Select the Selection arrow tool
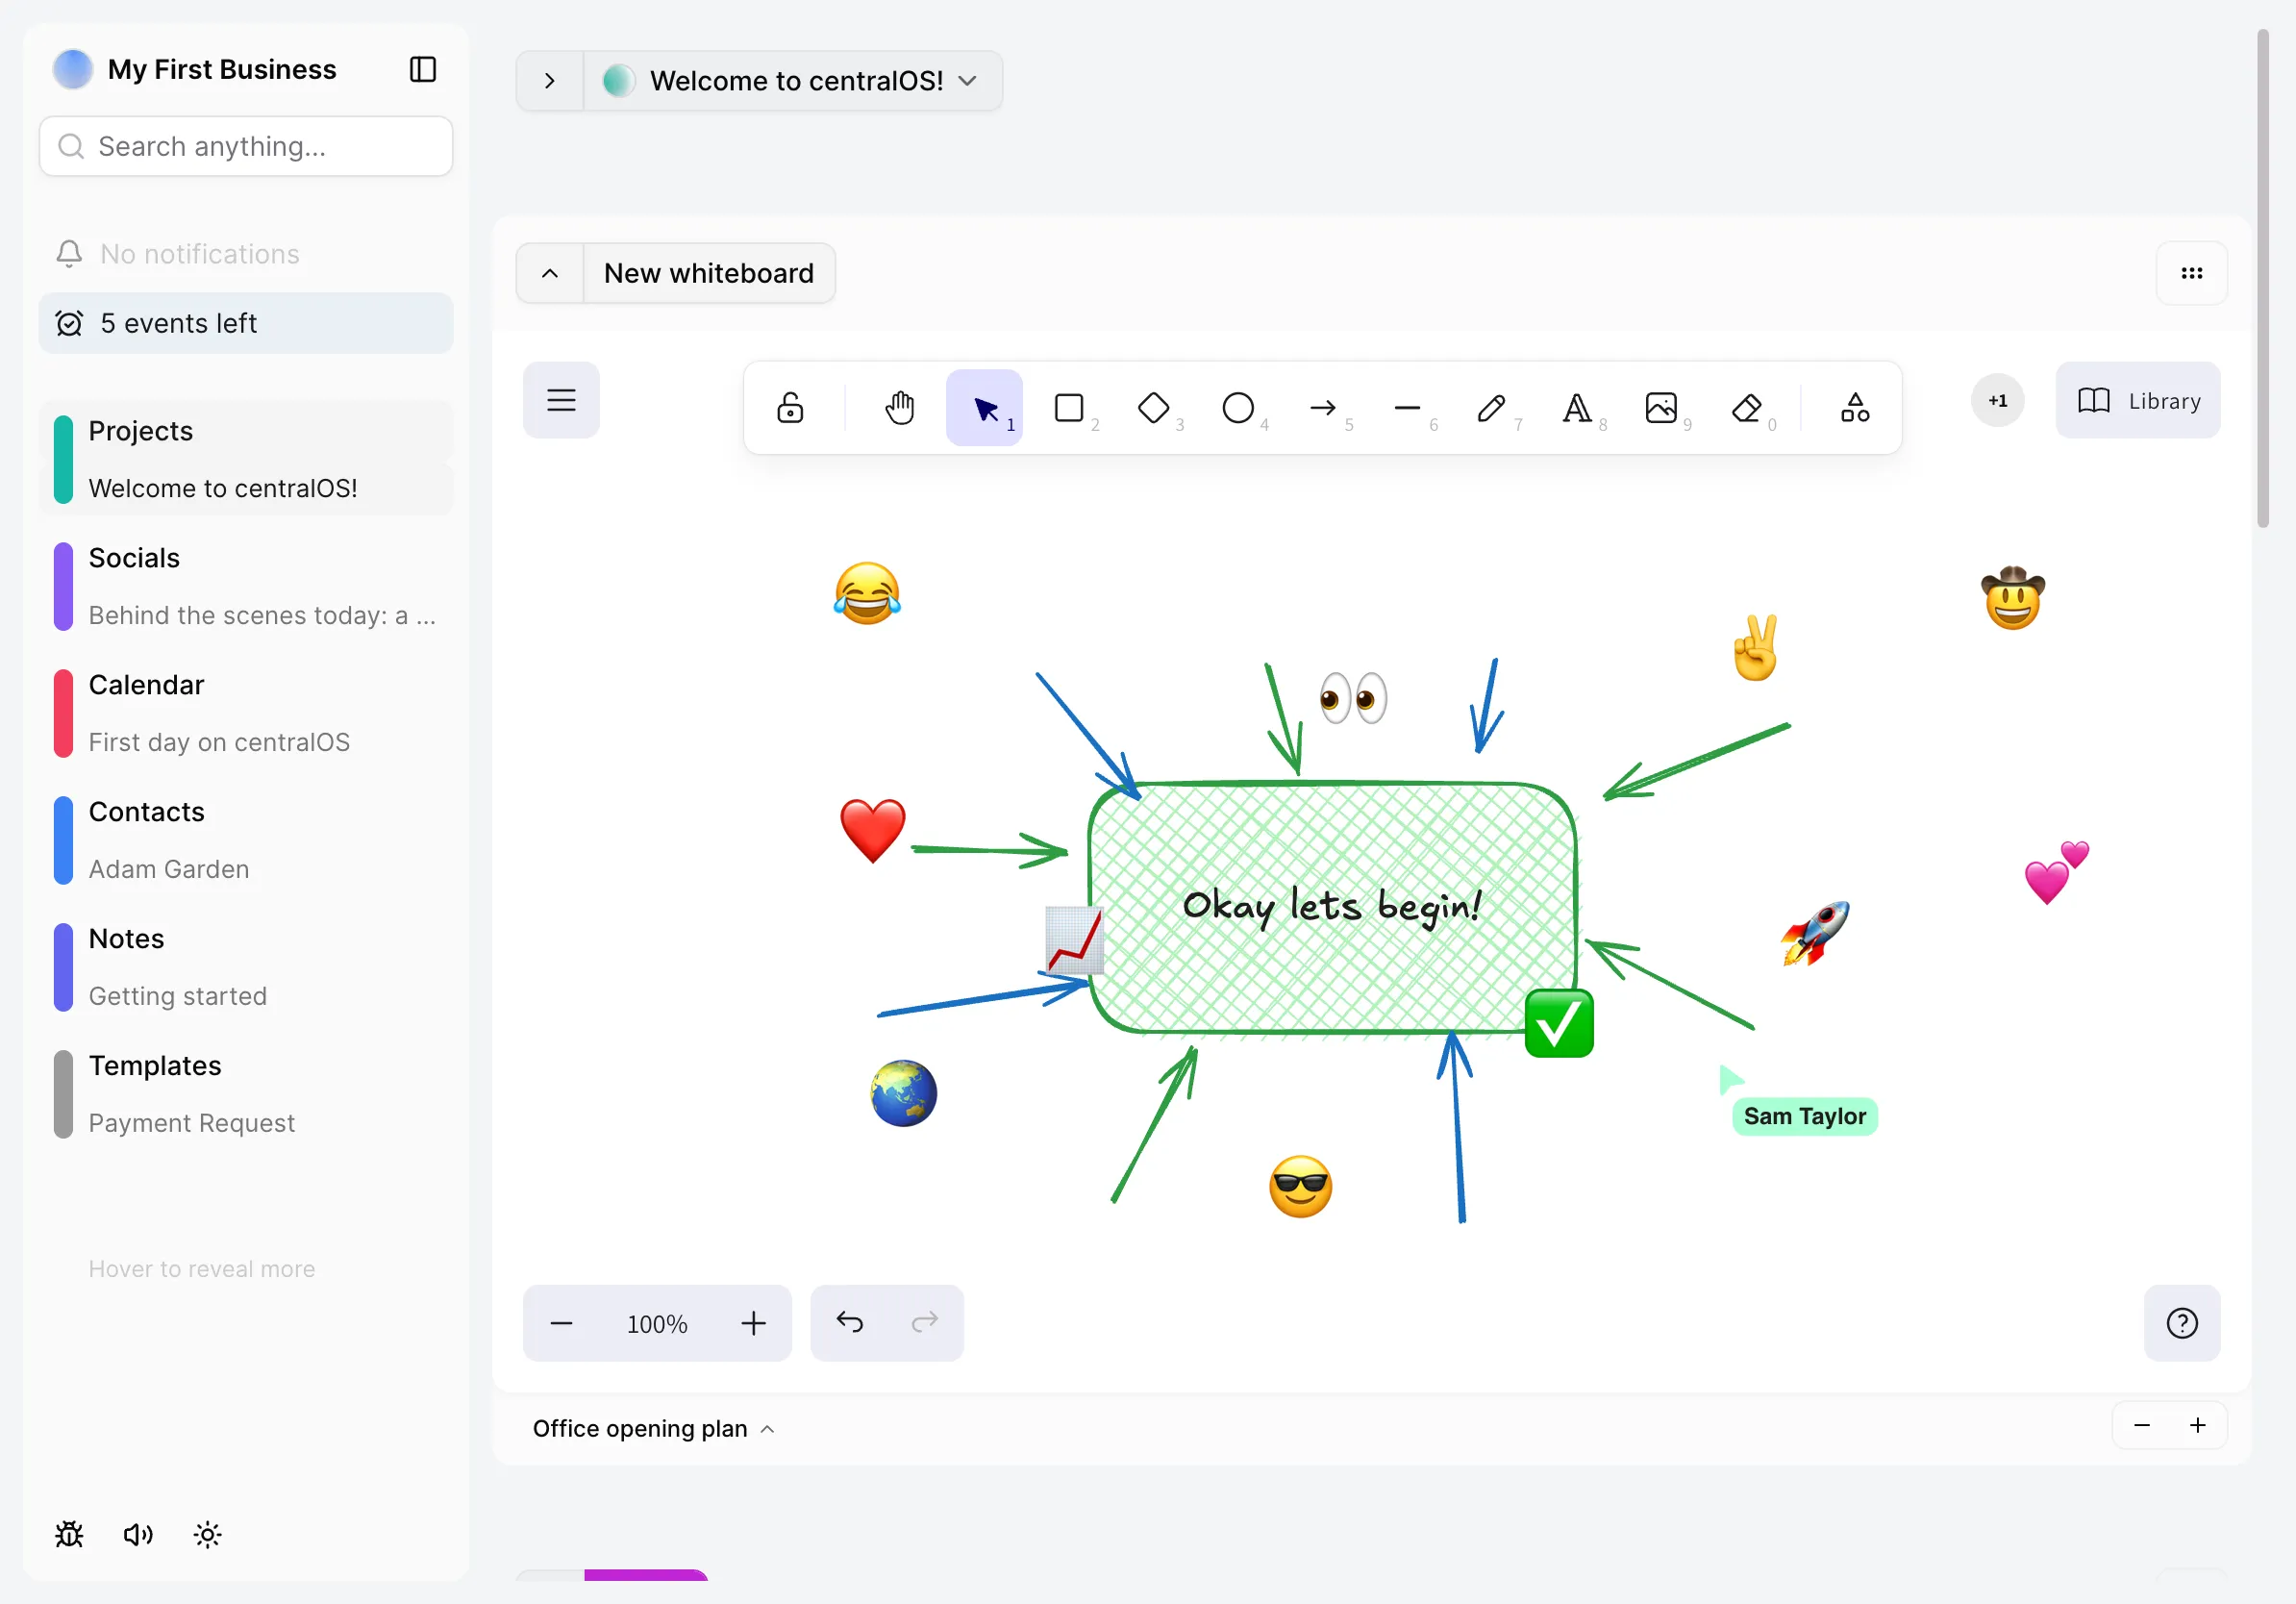The image size is (2296, 1604). pos(985,408)
